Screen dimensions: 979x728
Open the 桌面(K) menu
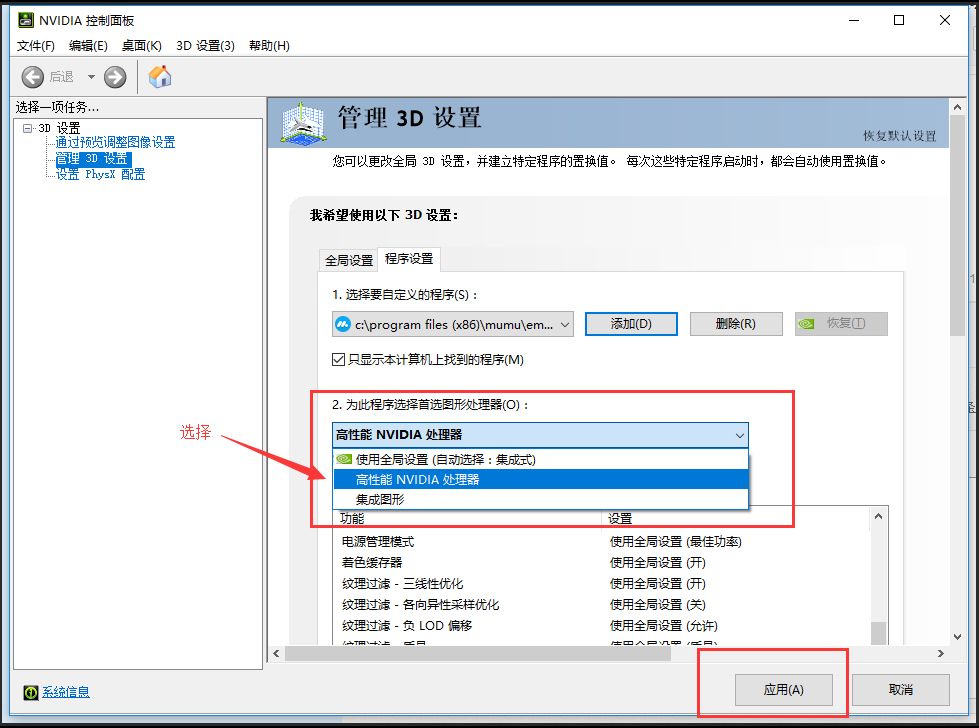pyautogui.click(x=142, y=46)
